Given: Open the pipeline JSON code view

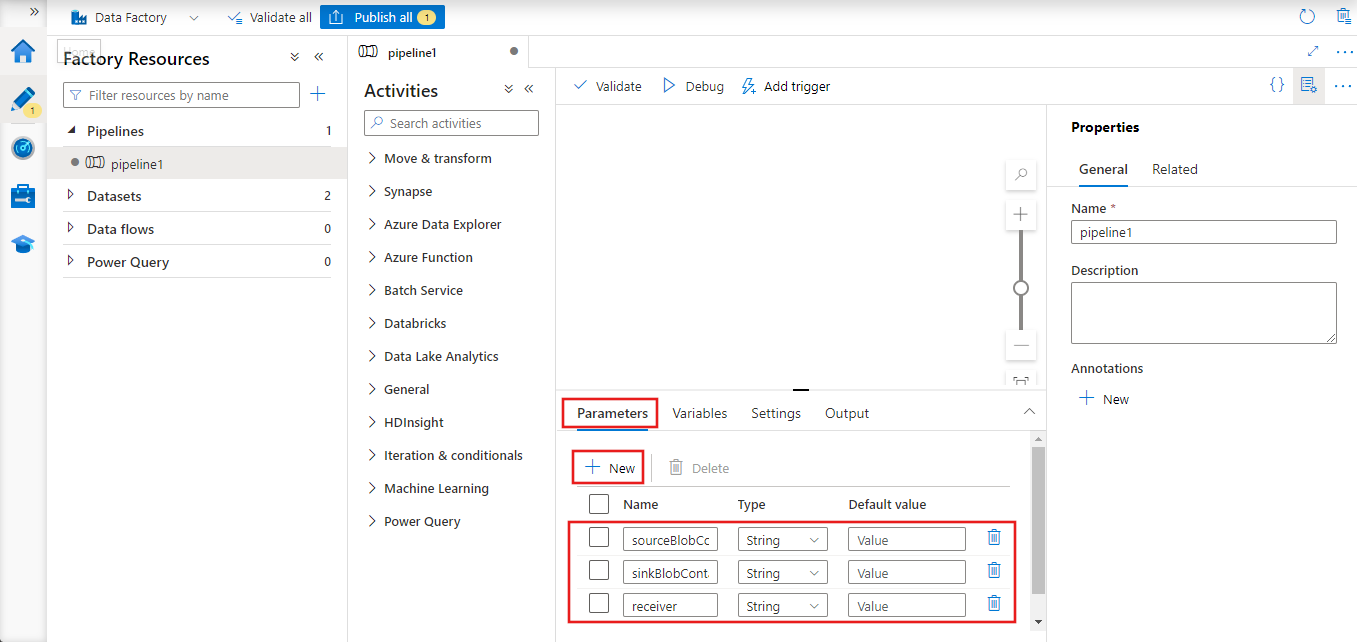Looking at the screenshot, I should (1277, 85).
